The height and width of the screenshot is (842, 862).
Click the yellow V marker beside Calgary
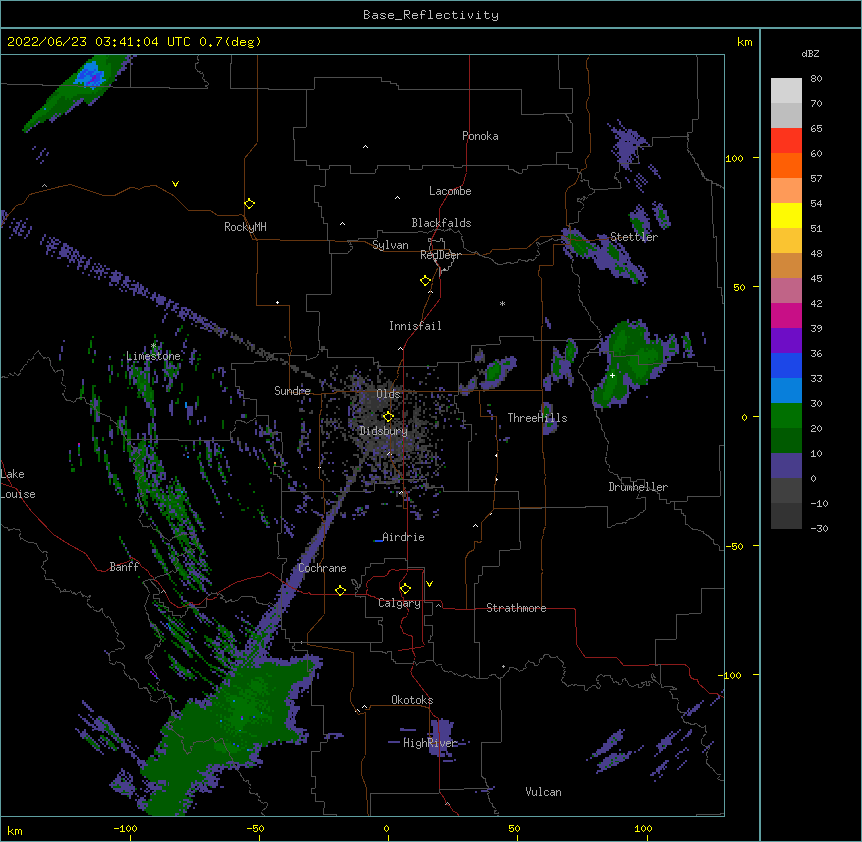coord(429,584)
